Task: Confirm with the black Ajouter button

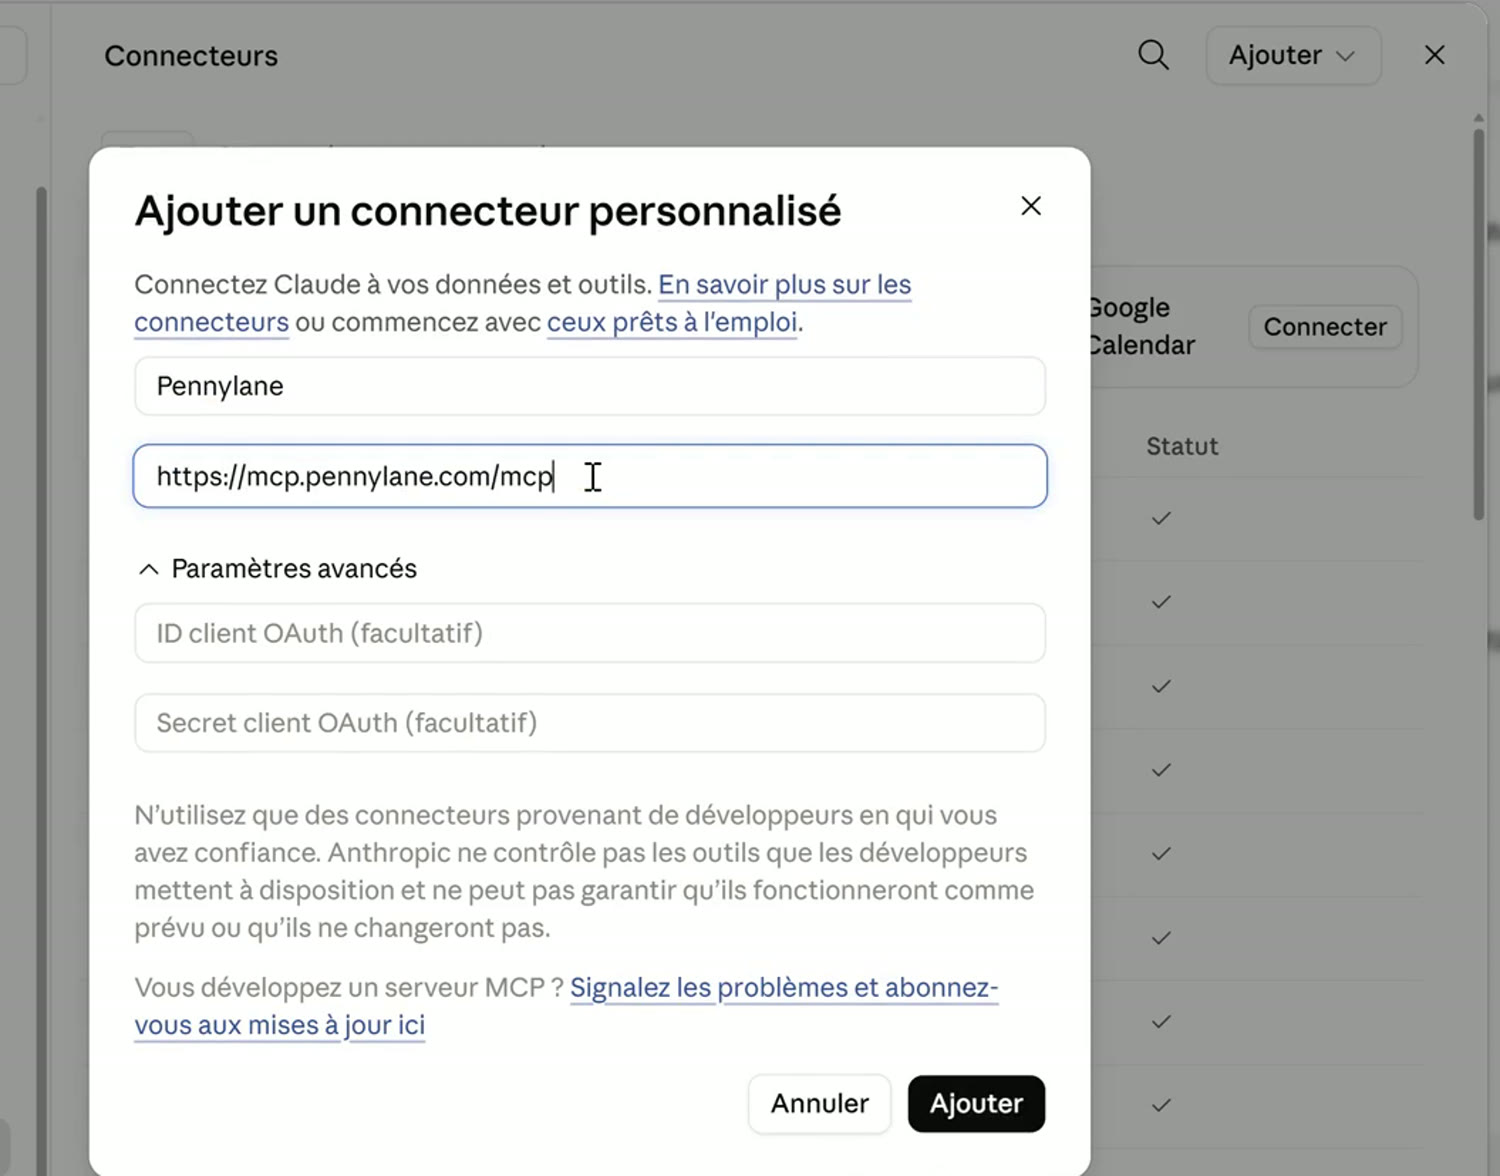Action: click(x=976, y=1104)
